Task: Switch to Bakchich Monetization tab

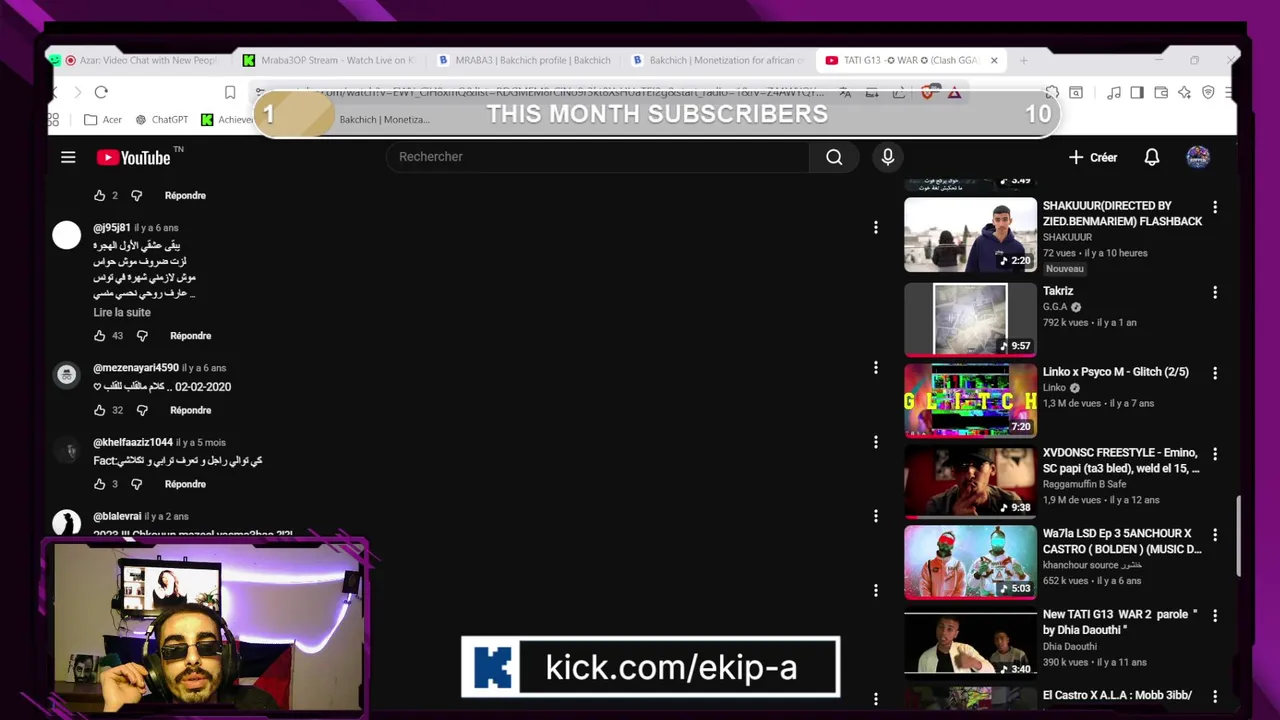Action: tap(719, 60)
